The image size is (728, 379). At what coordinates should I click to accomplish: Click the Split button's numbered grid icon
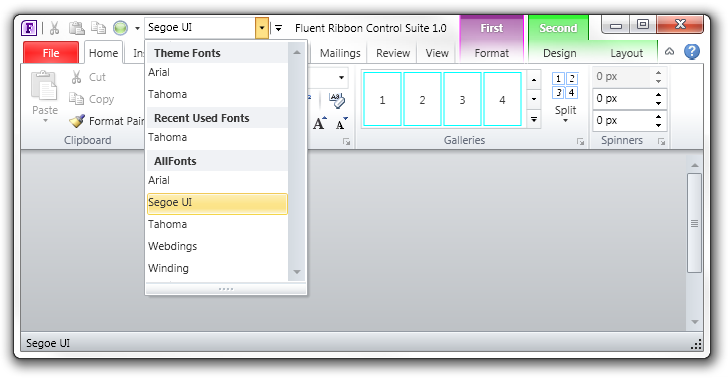tap(565, 86)
